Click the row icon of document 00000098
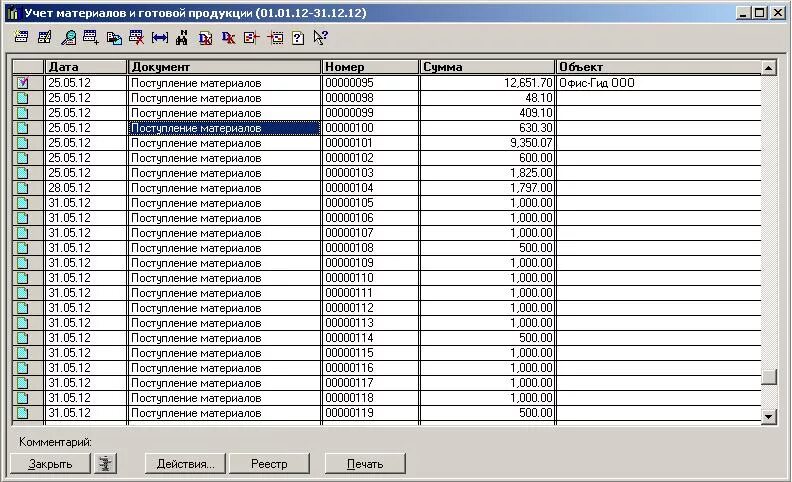This screenshot has height=482, width=792. click(x=22, y=98)
